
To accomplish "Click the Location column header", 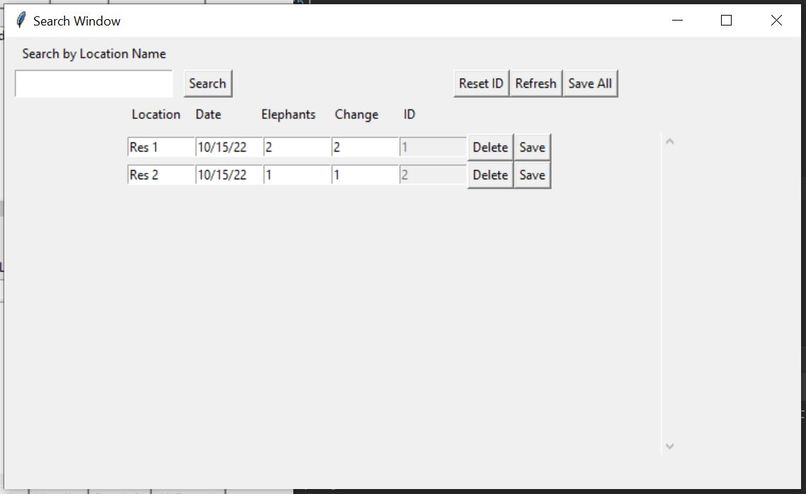I will tap(156, 115).
